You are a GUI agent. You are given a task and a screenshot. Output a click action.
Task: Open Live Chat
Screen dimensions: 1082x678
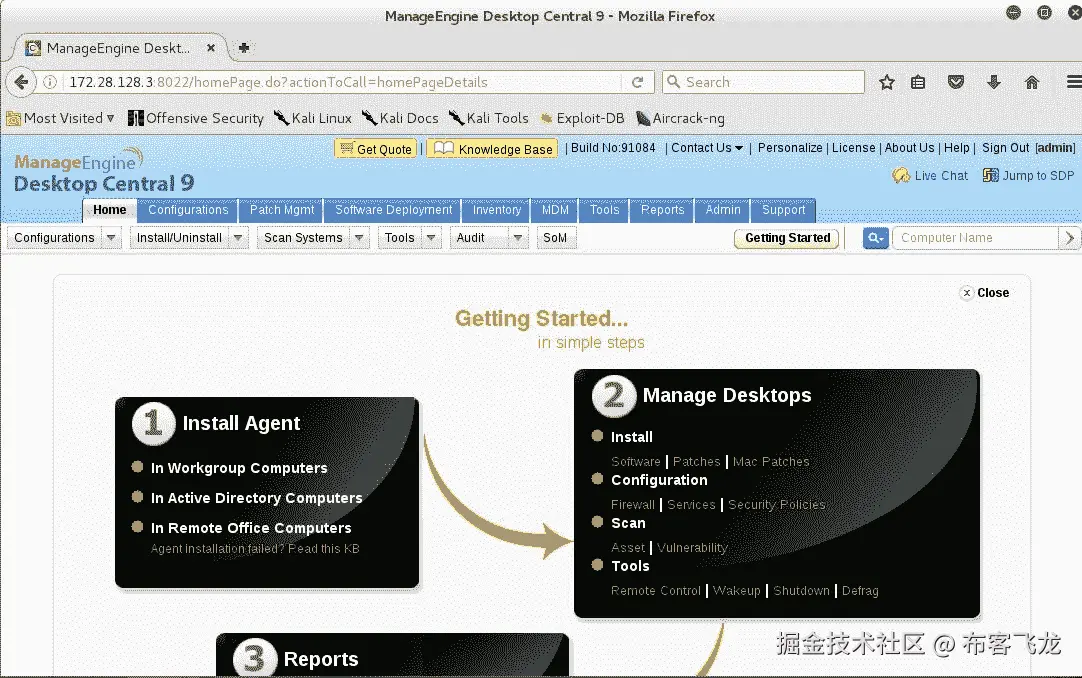click(930, 176)
